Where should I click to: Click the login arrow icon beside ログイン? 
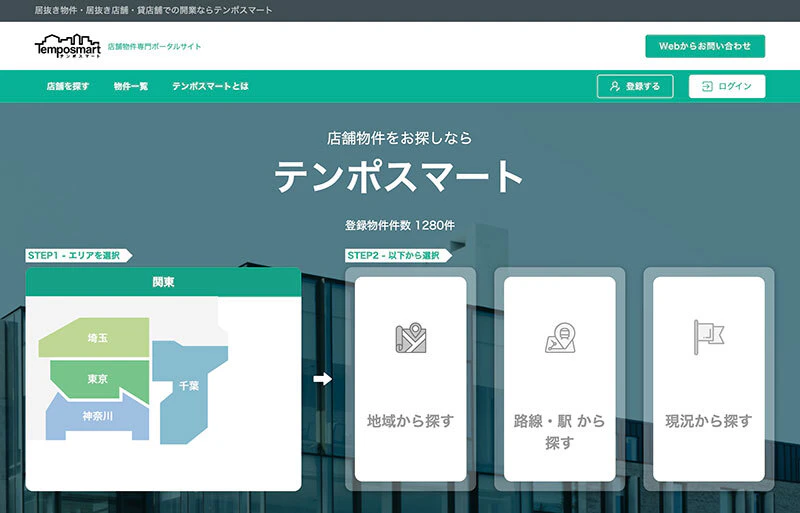click(707, 86)
